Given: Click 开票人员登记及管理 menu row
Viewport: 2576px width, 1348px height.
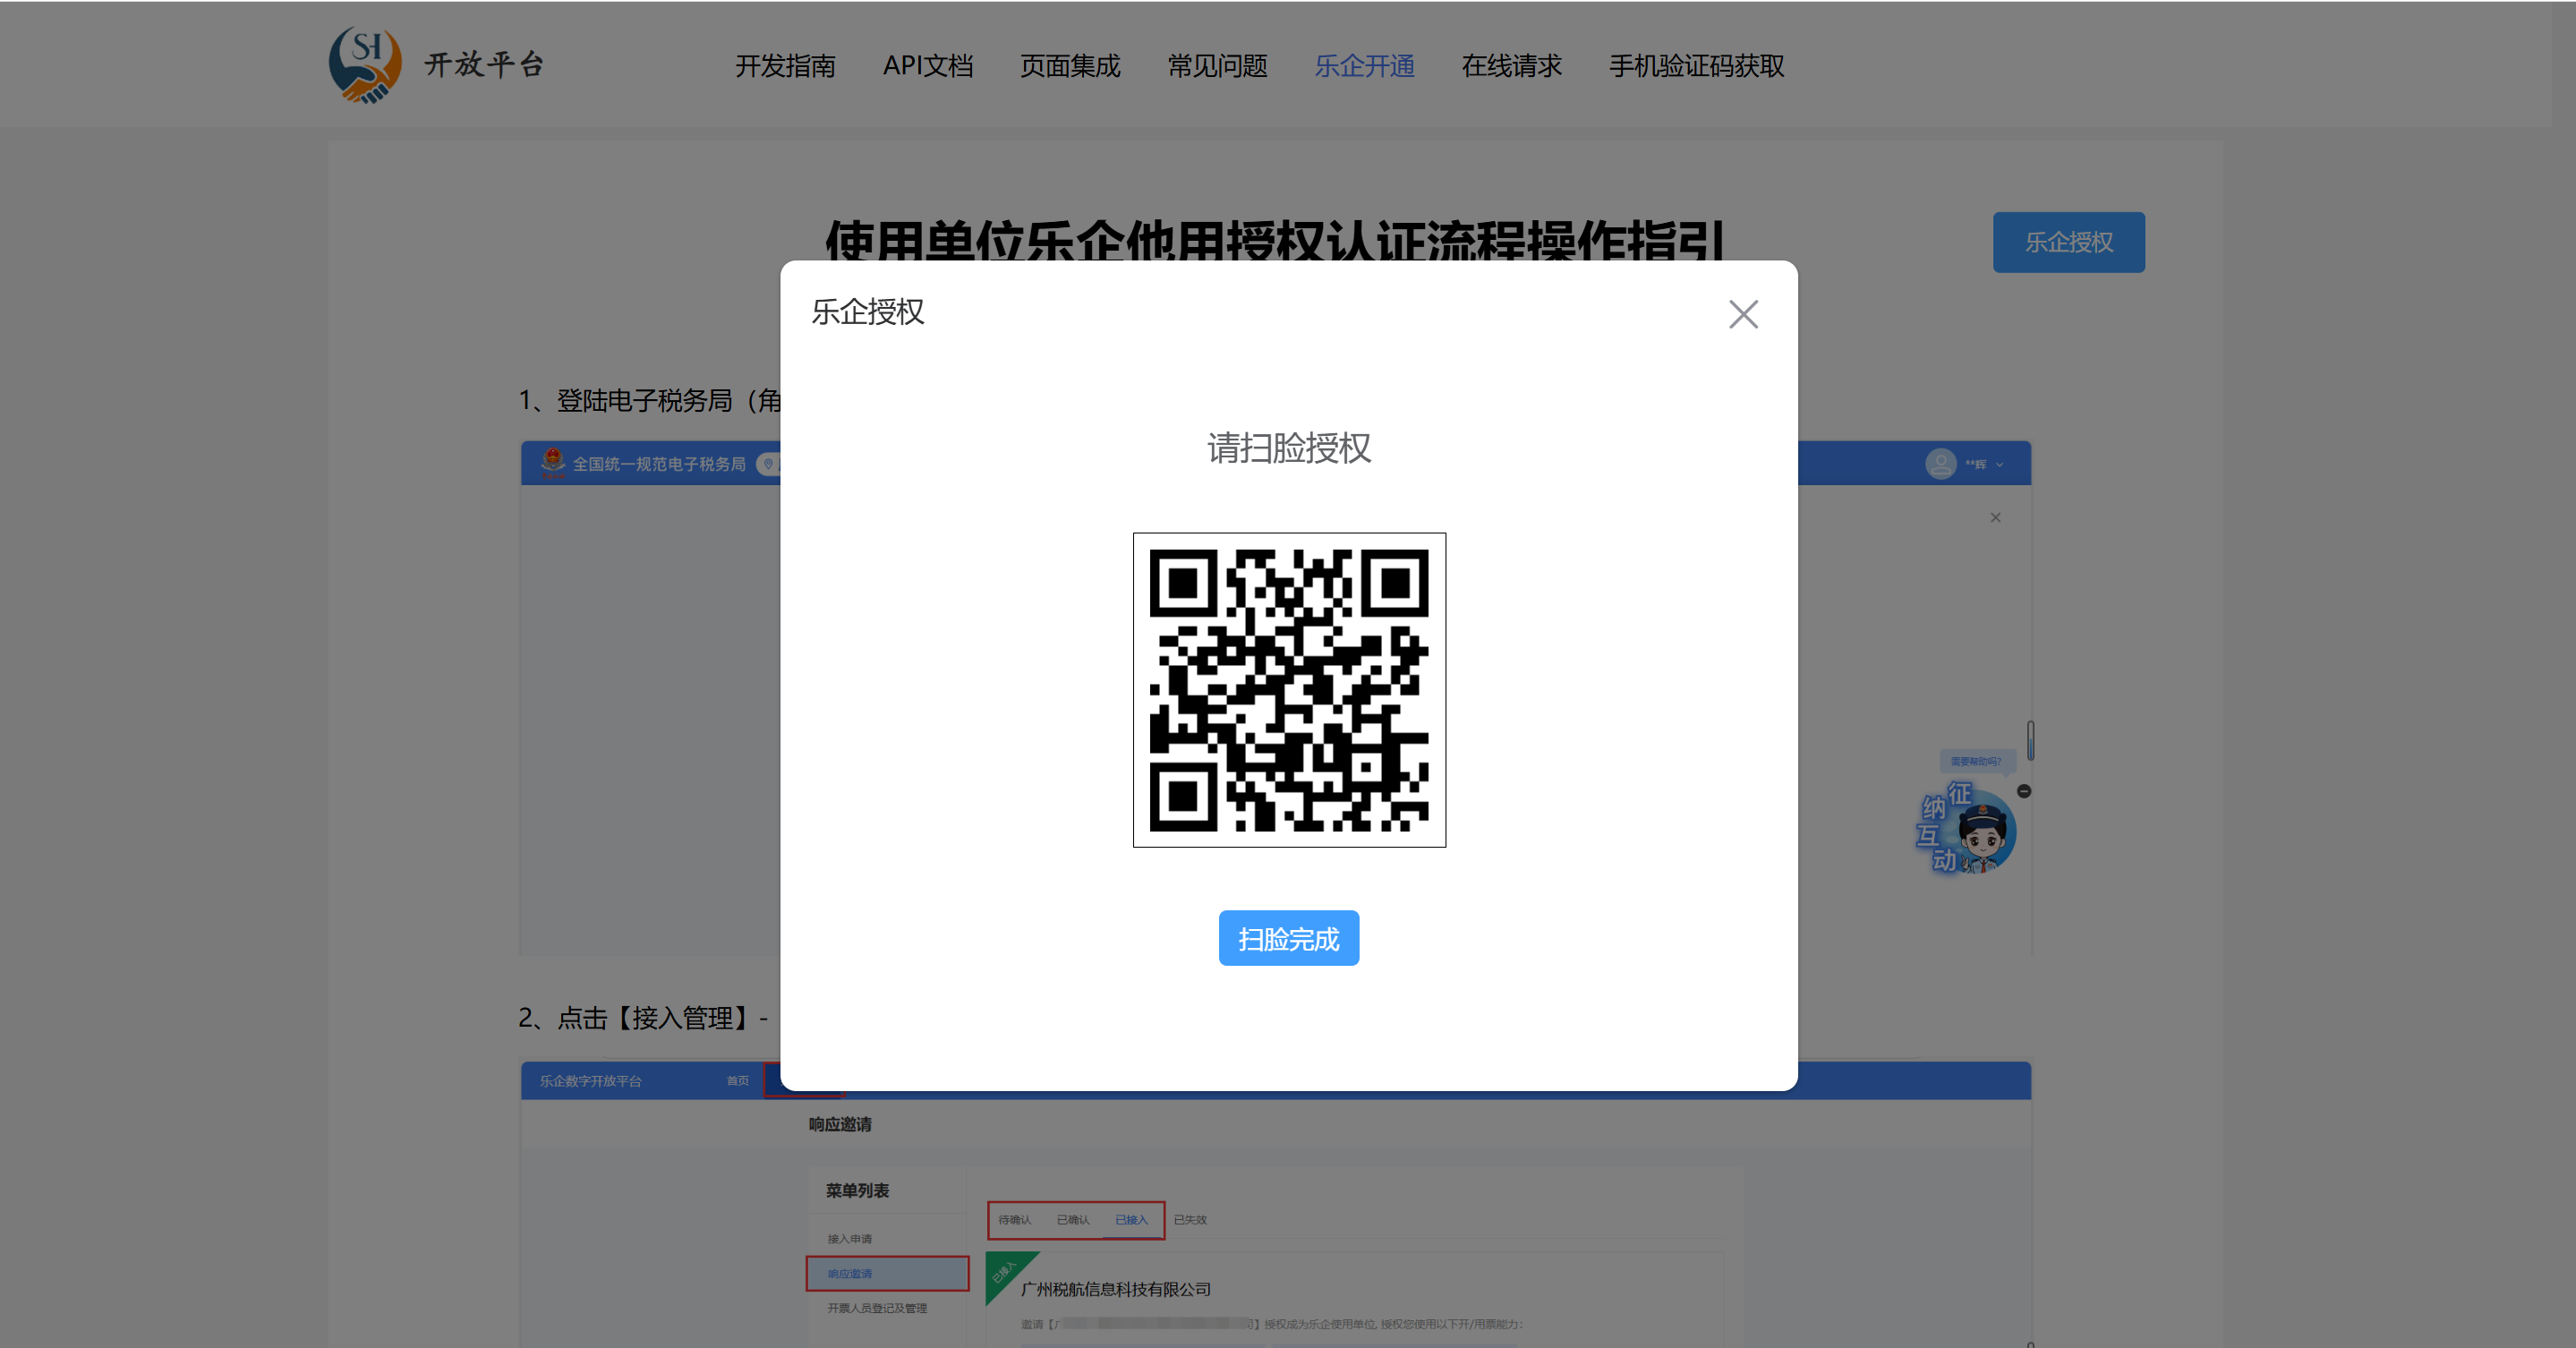Looking at the screenshot, I should (877, 1308).
